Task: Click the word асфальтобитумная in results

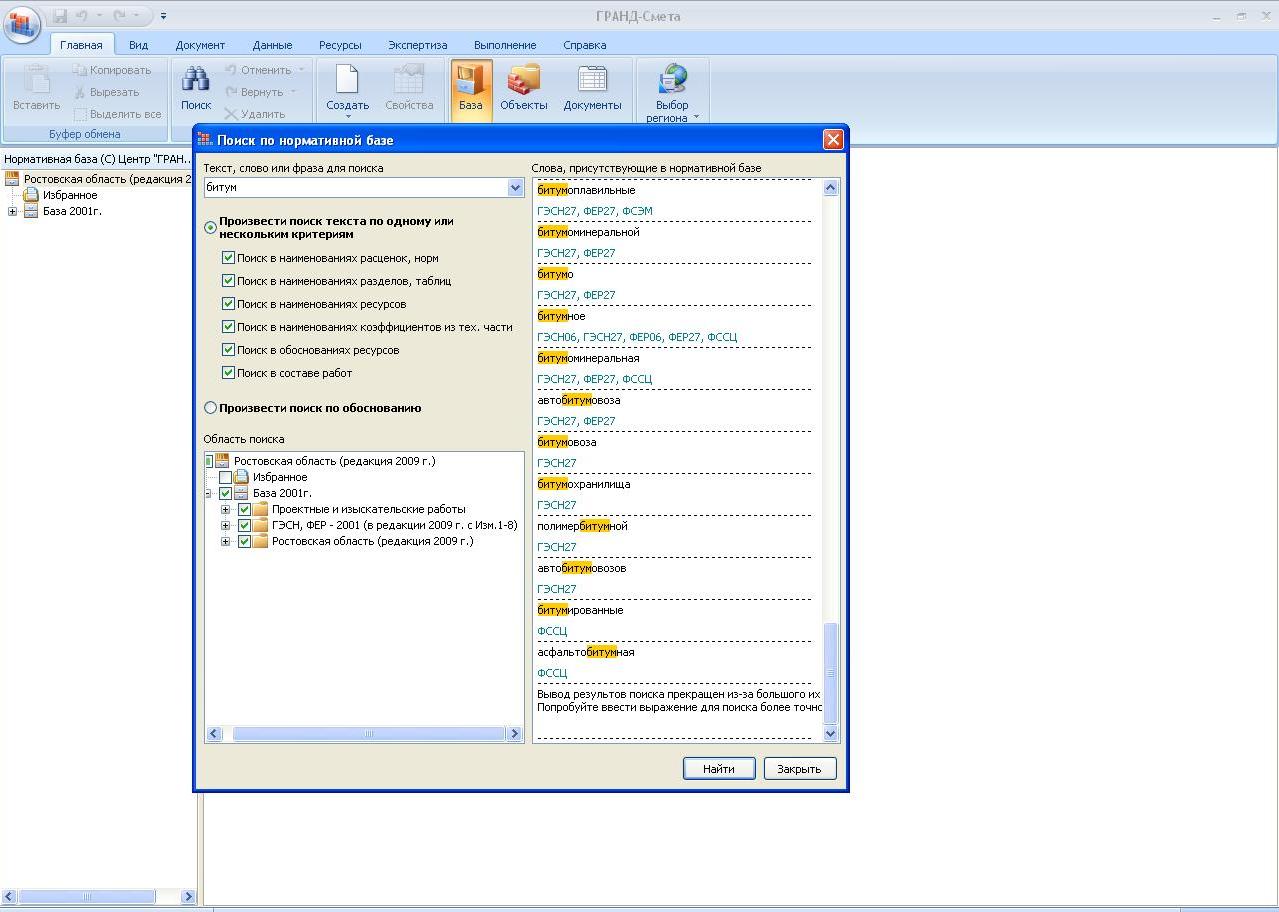Action: pyautogui.click(x=585, y=652)
